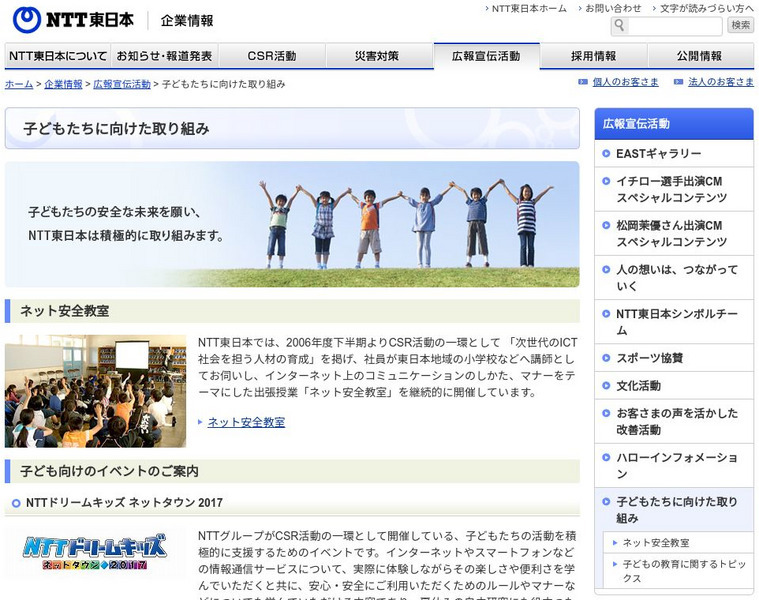The width and height of the screenshot is (759, 600).
Task: Open イチロー選手出演CM スペシャルコンテンツ
Action: click(674, 189)
